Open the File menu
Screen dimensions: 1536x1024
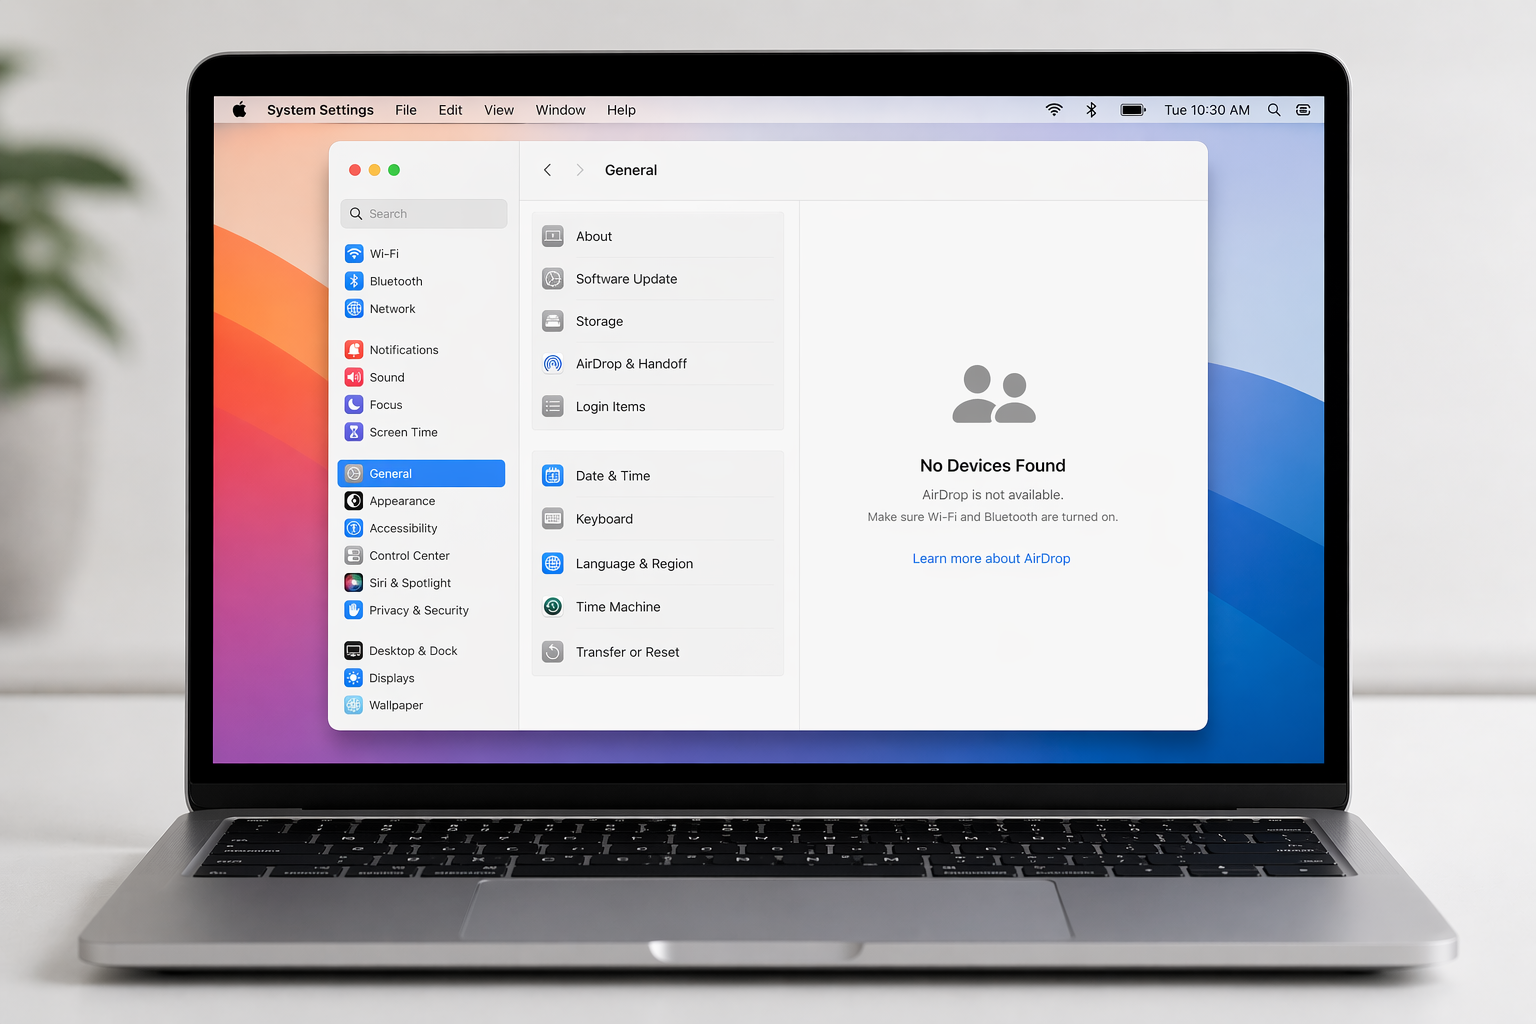coord(406,110)
